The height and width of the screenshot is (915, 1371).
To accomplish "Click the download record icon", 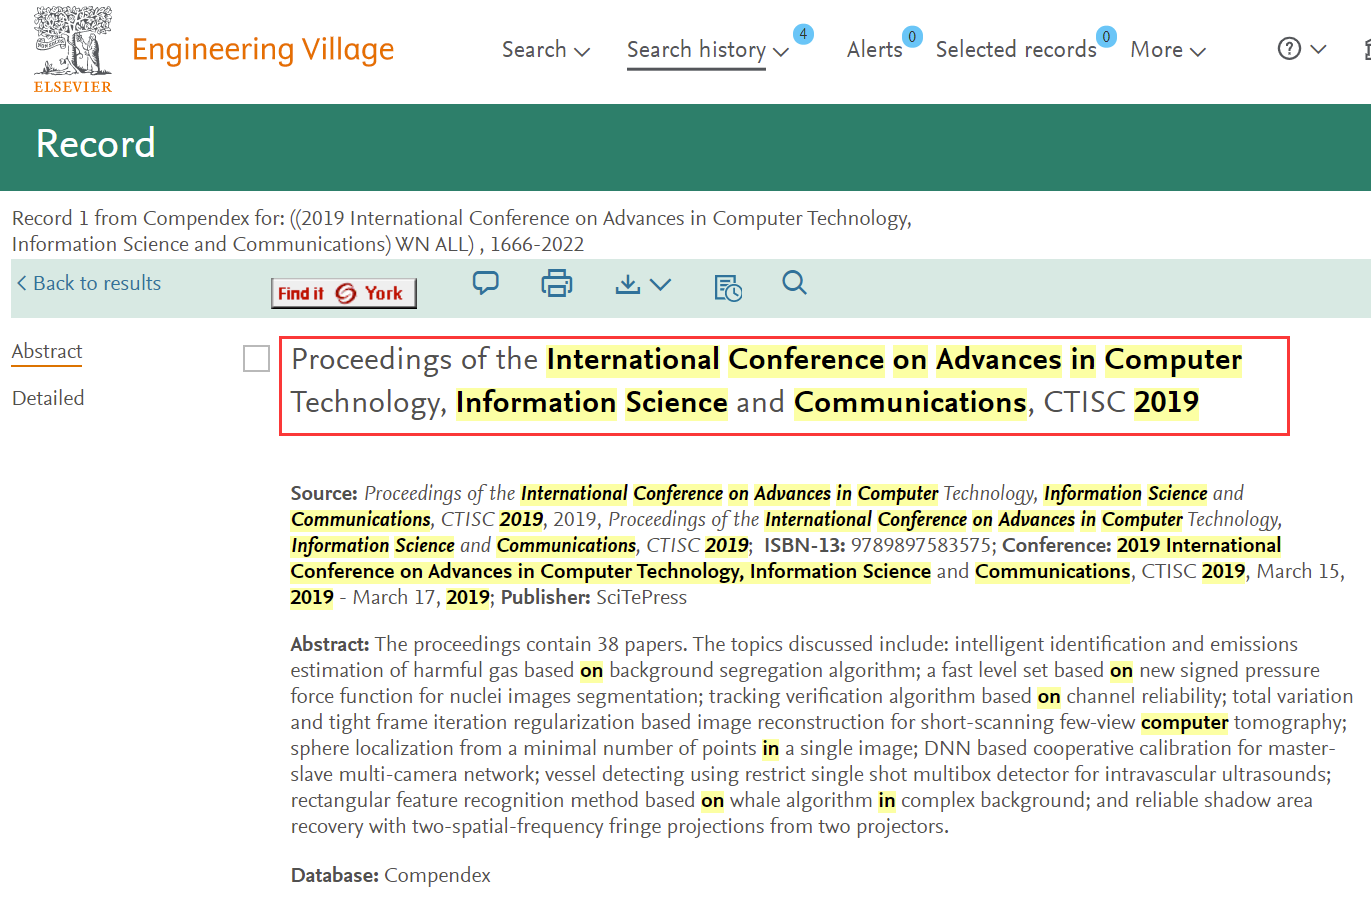I will 628,285.
